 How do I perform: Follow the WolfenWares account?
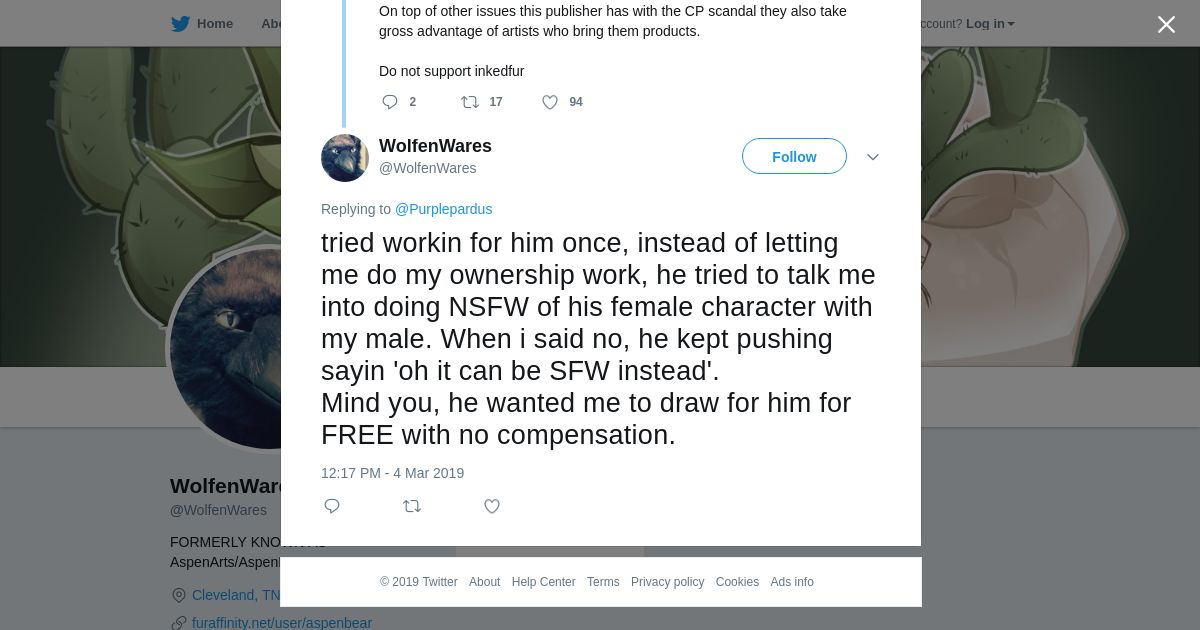tap(794, 157)
